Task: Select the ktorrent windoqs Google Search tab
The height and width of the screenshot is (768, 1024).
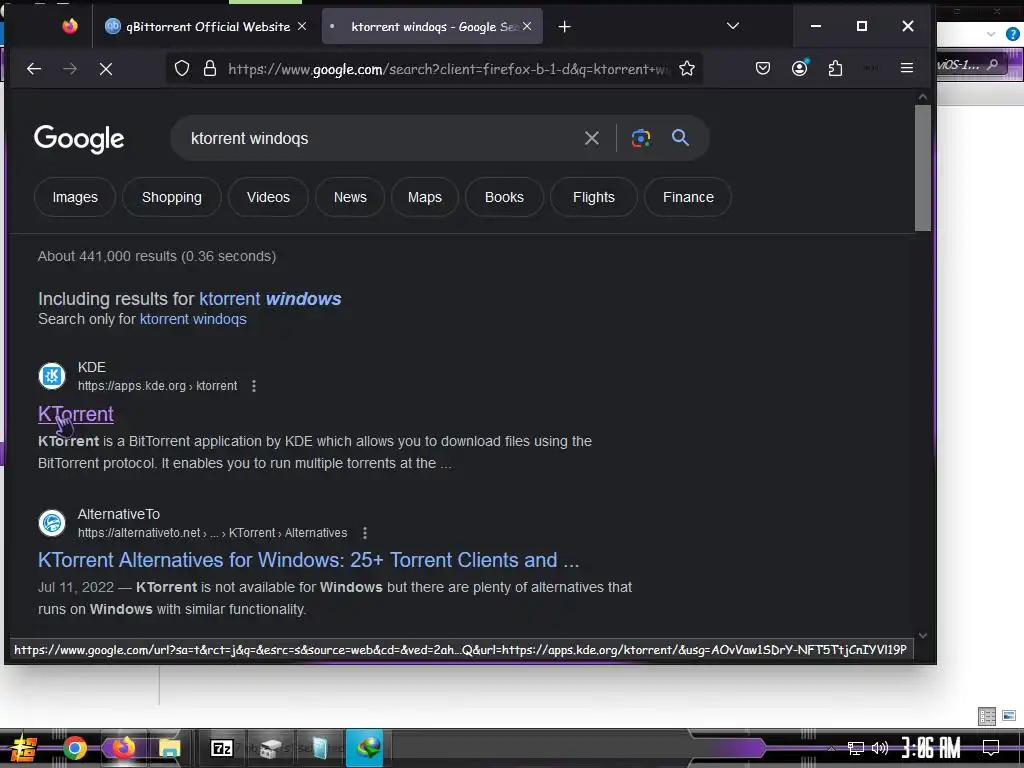Action: tap(432, 27)
